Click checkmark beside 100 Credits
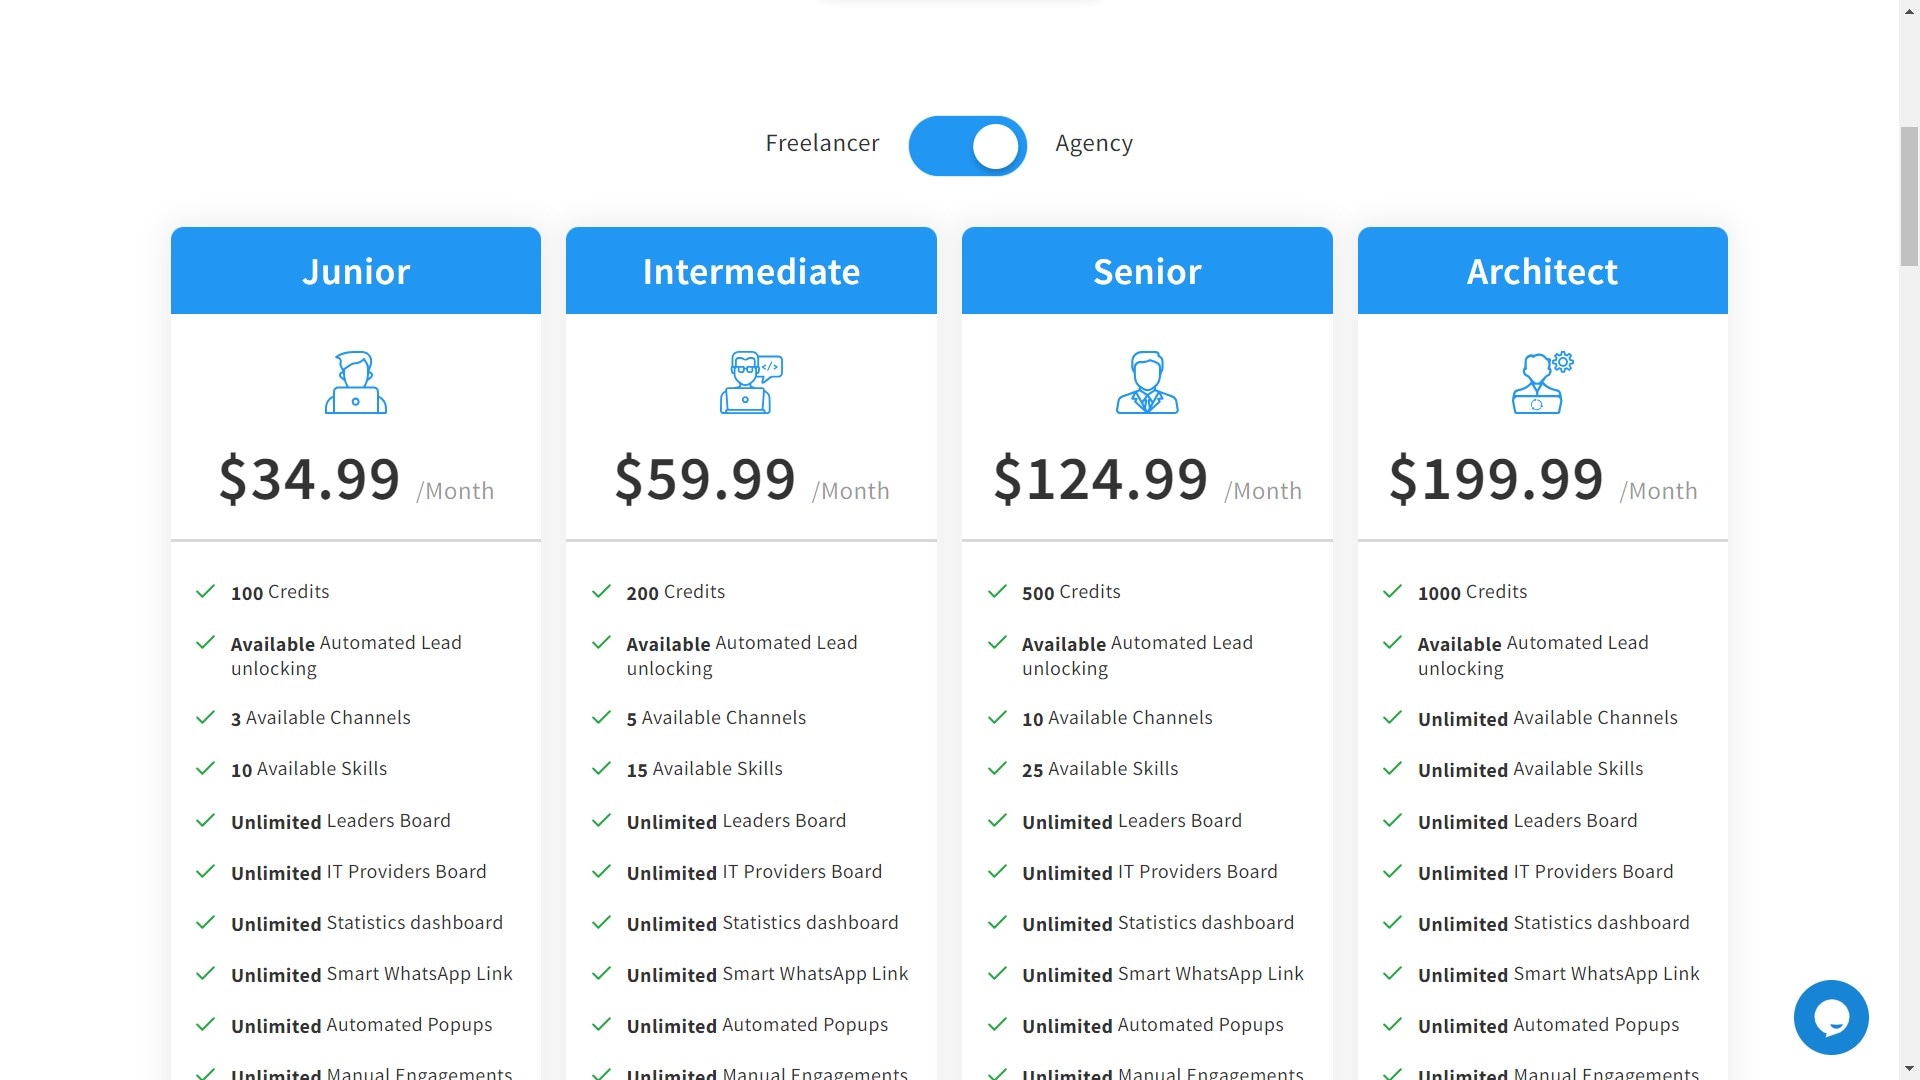The height and width of the screenshot is (1080, 1920). [x=206, y=592]
